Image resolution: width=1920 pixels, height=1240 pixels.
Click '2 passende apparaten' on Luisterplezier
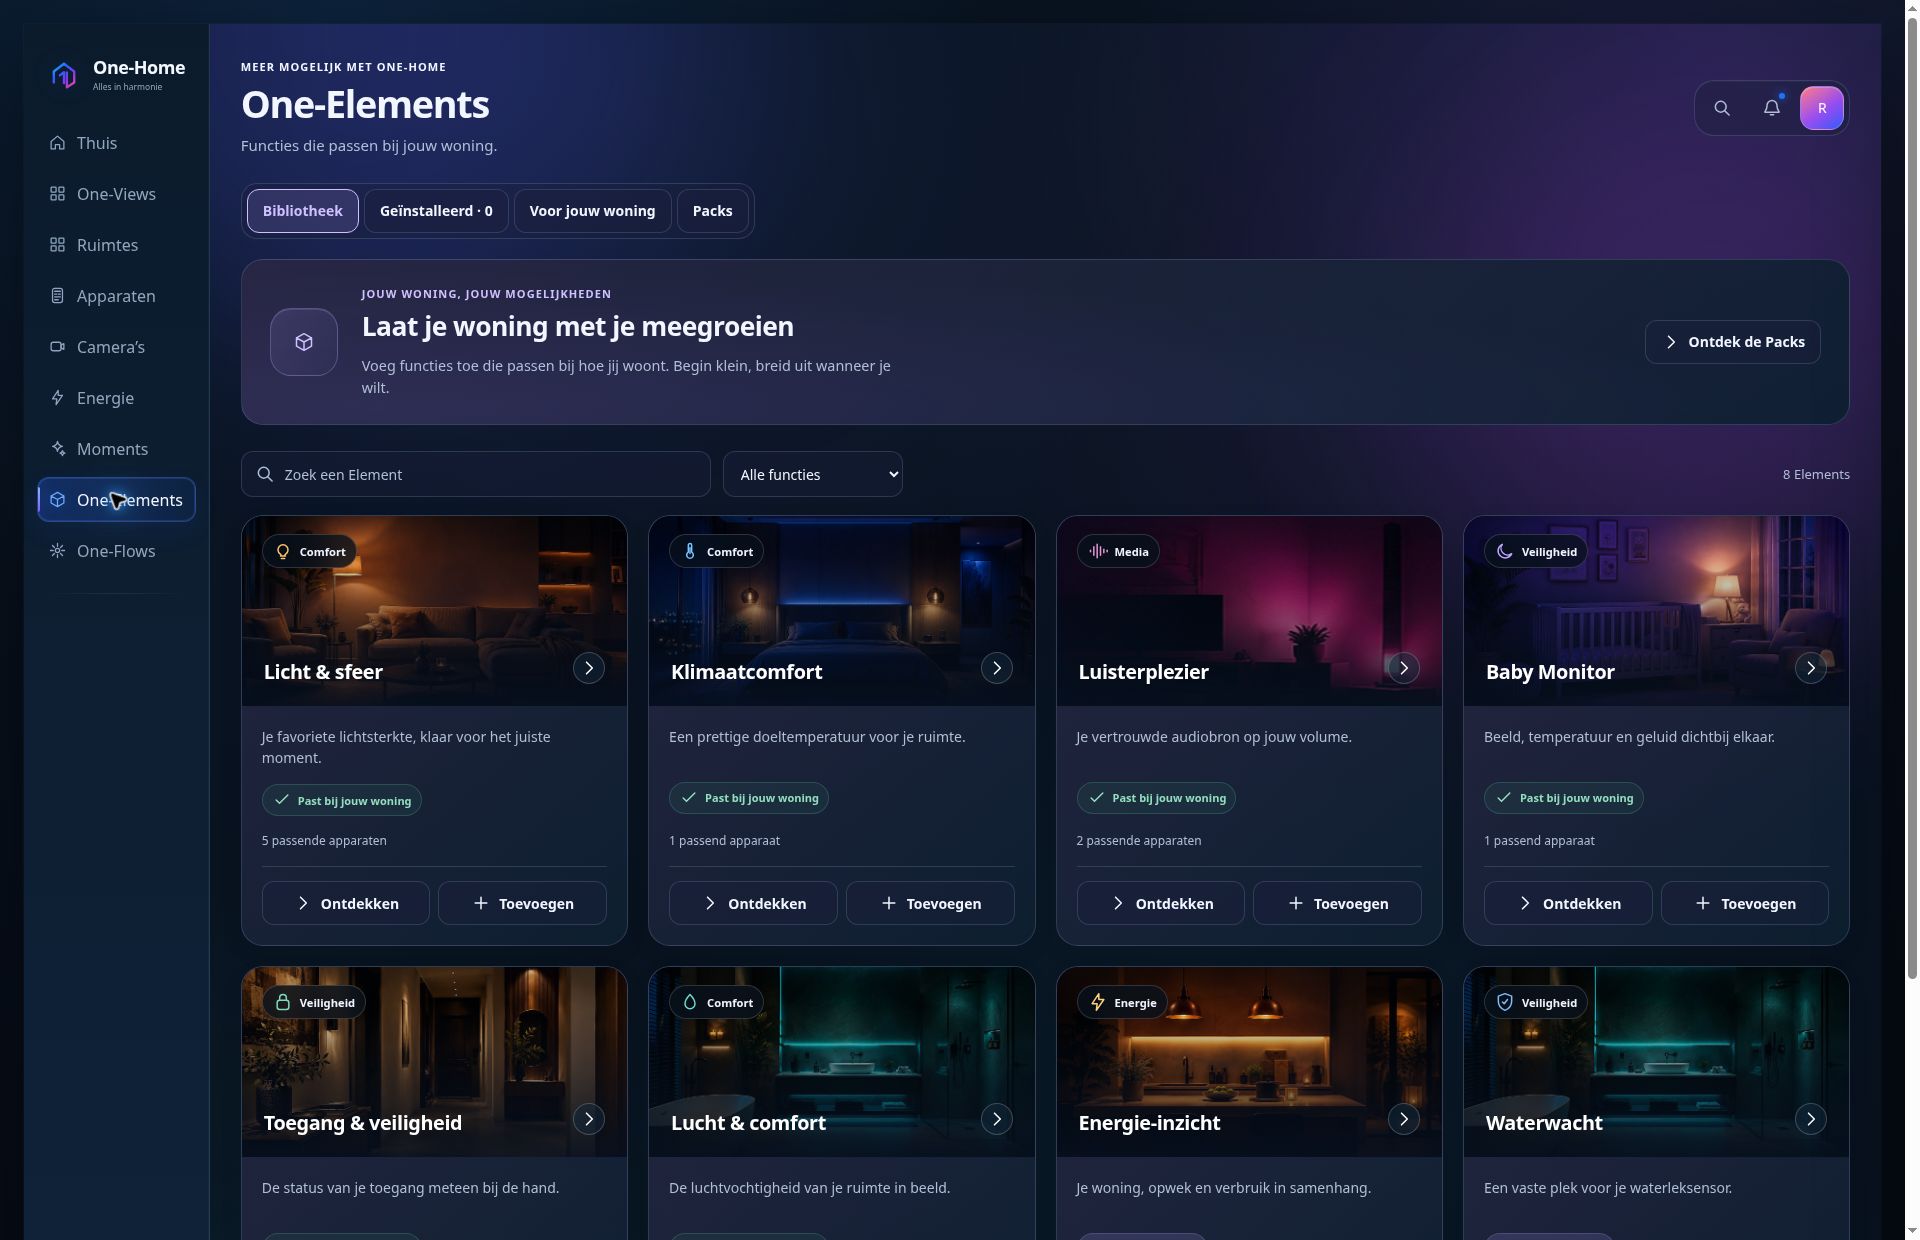1139,840
